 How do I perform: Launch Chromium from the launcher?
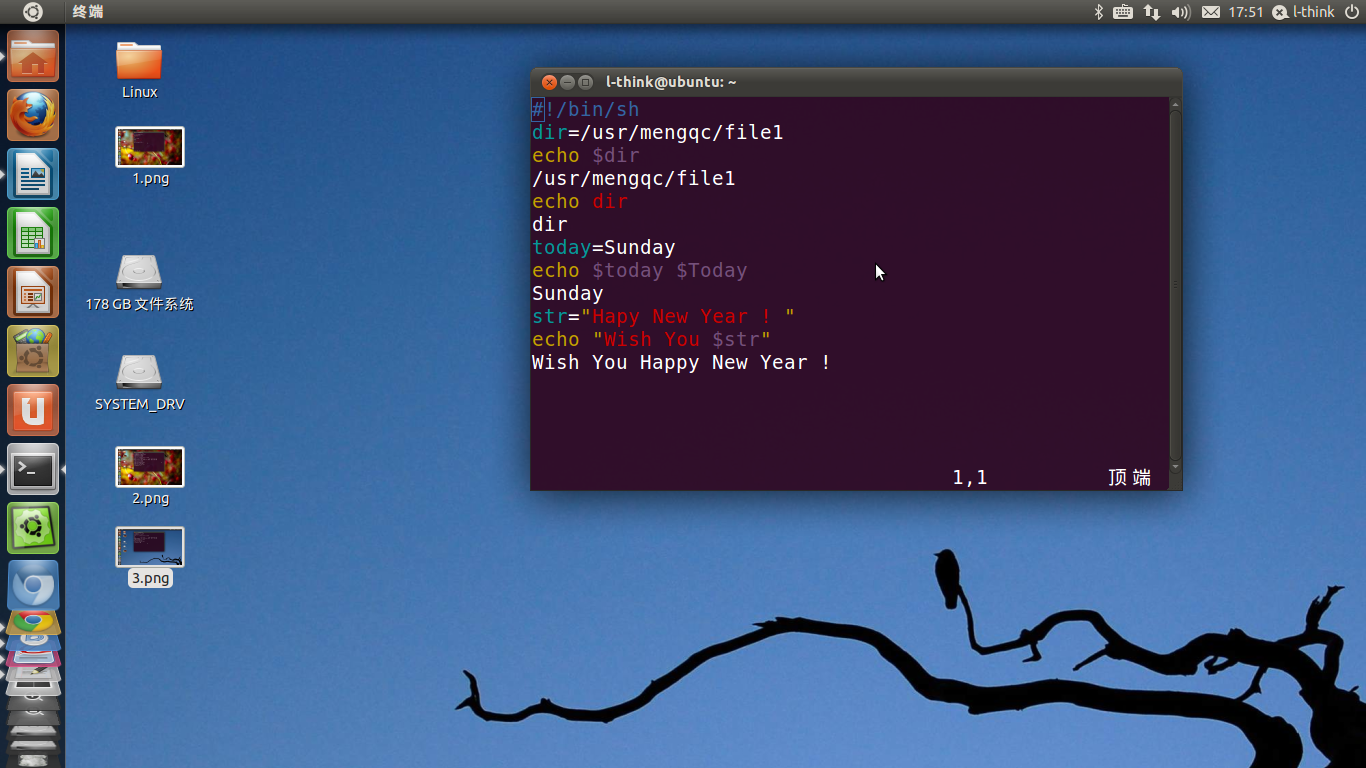(33, 584)
